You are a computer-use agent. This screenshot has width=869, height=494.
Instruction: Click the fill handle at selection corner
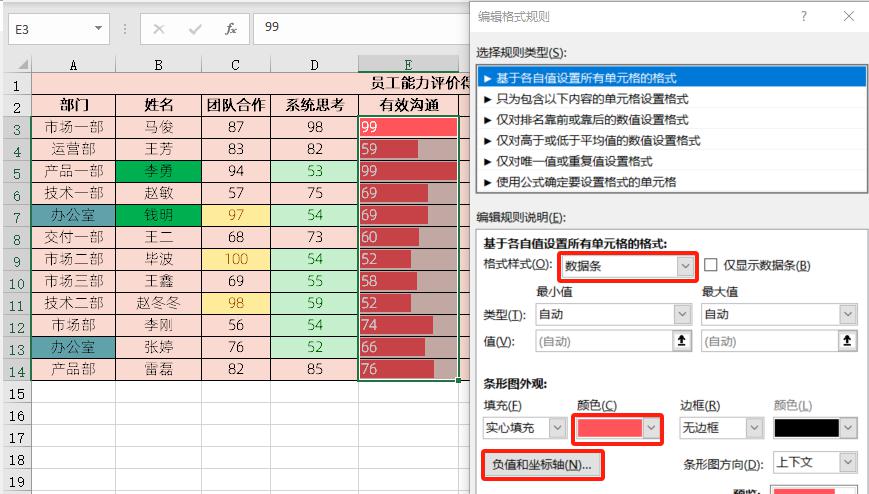click(x=459, y=380)
